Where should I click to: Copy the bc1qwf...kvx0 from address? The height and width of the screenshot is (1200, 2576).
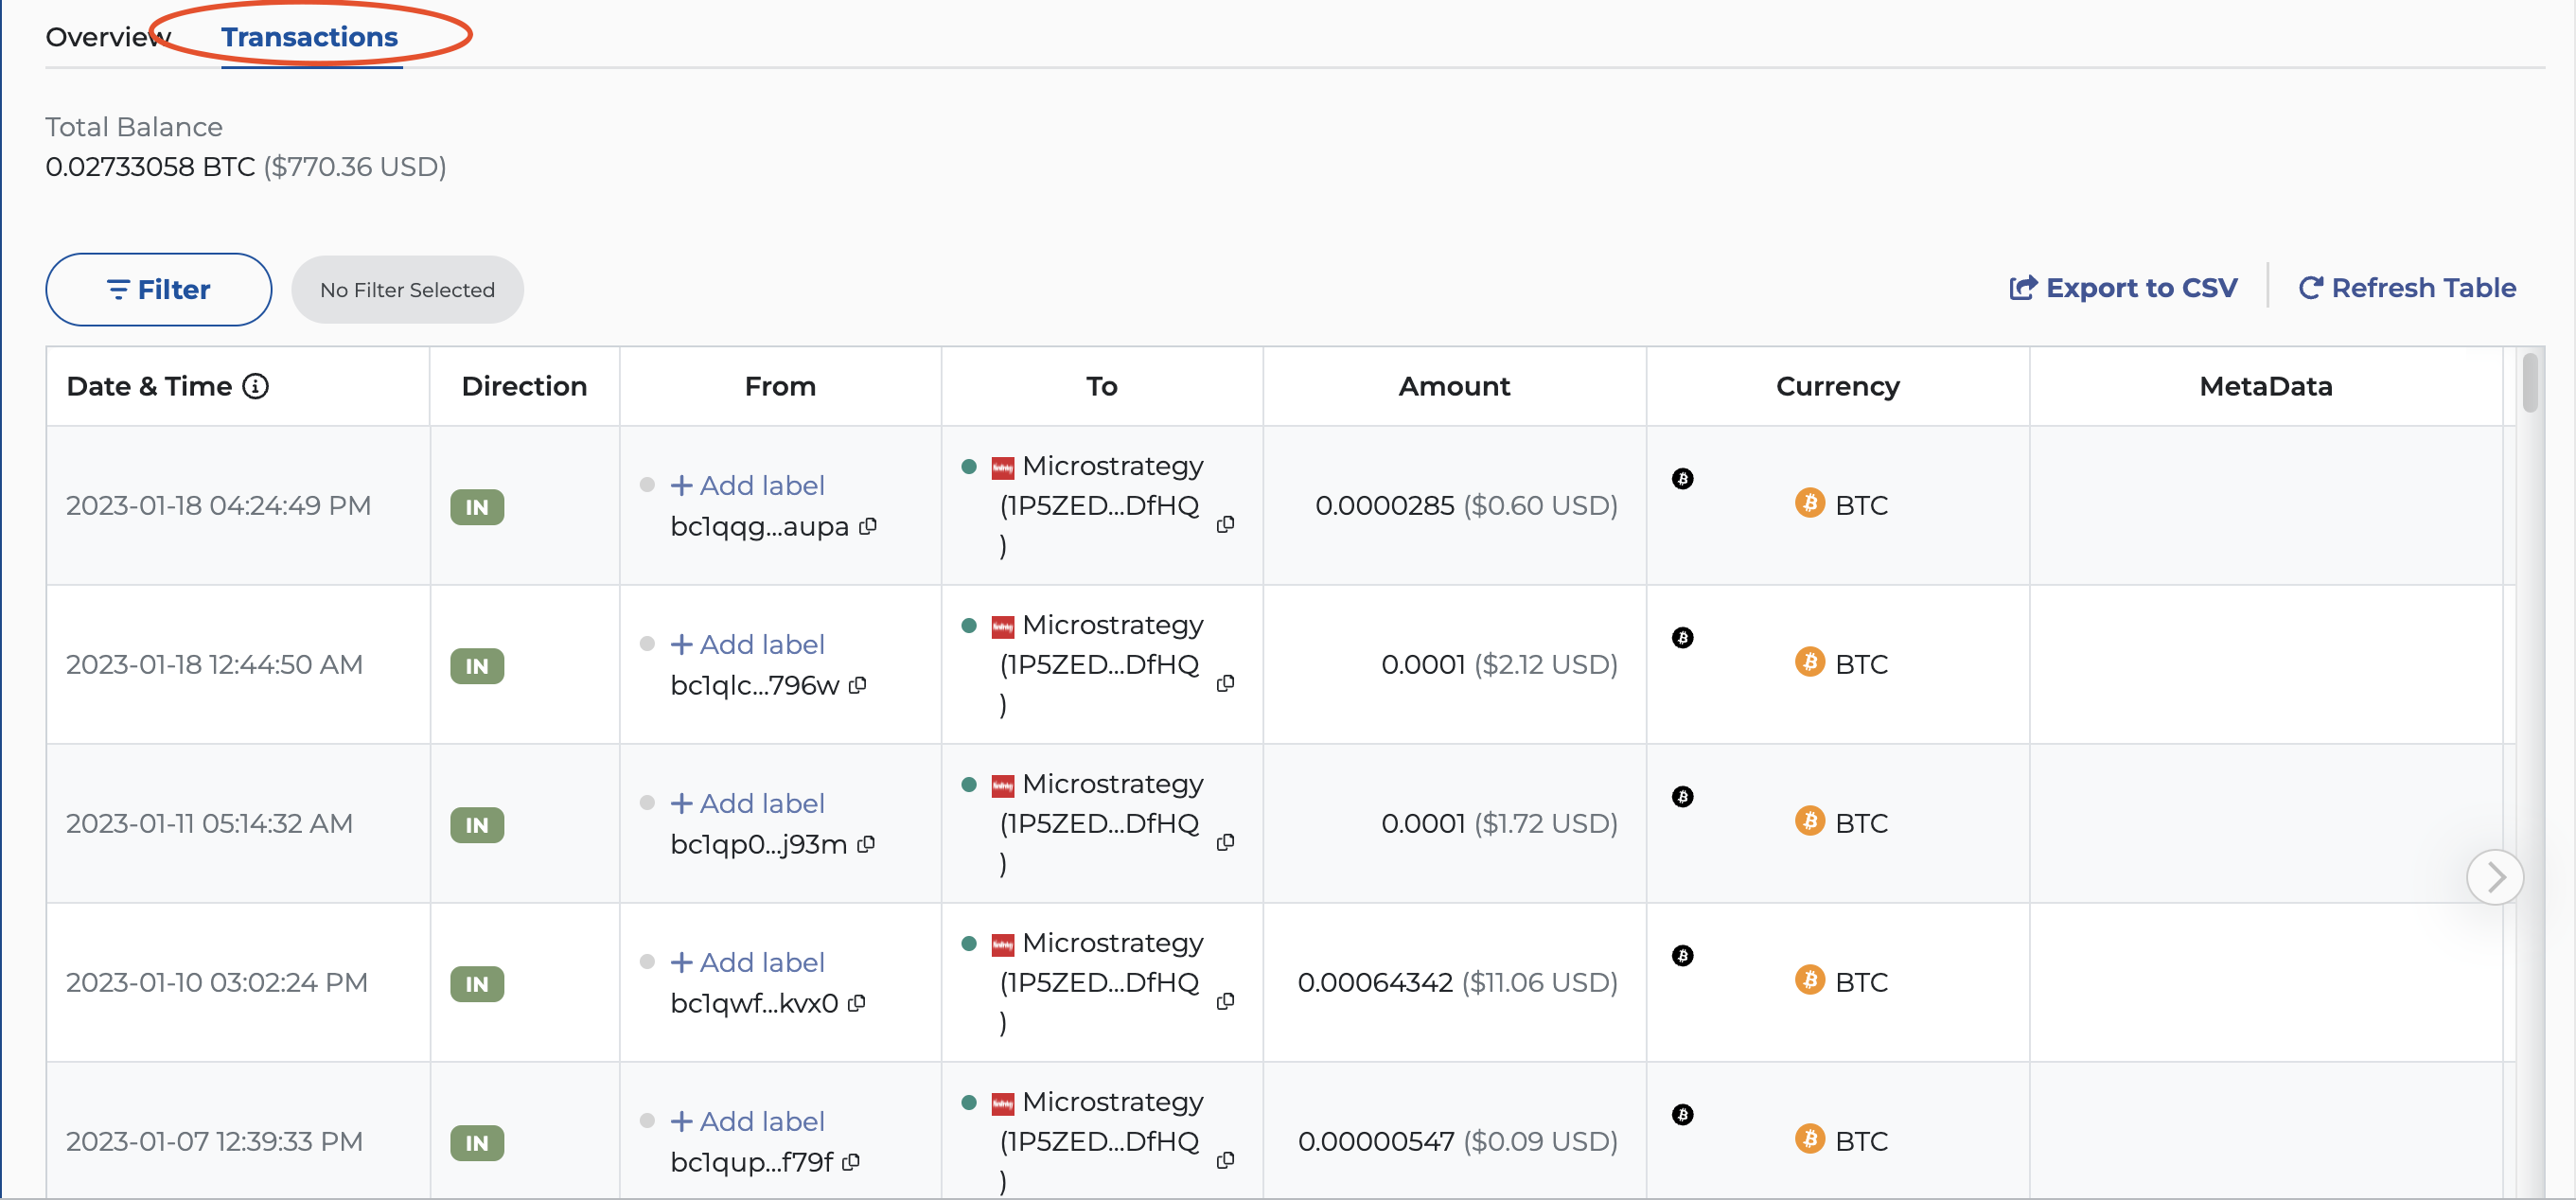pyautogui.click(x=856, y=1003)
